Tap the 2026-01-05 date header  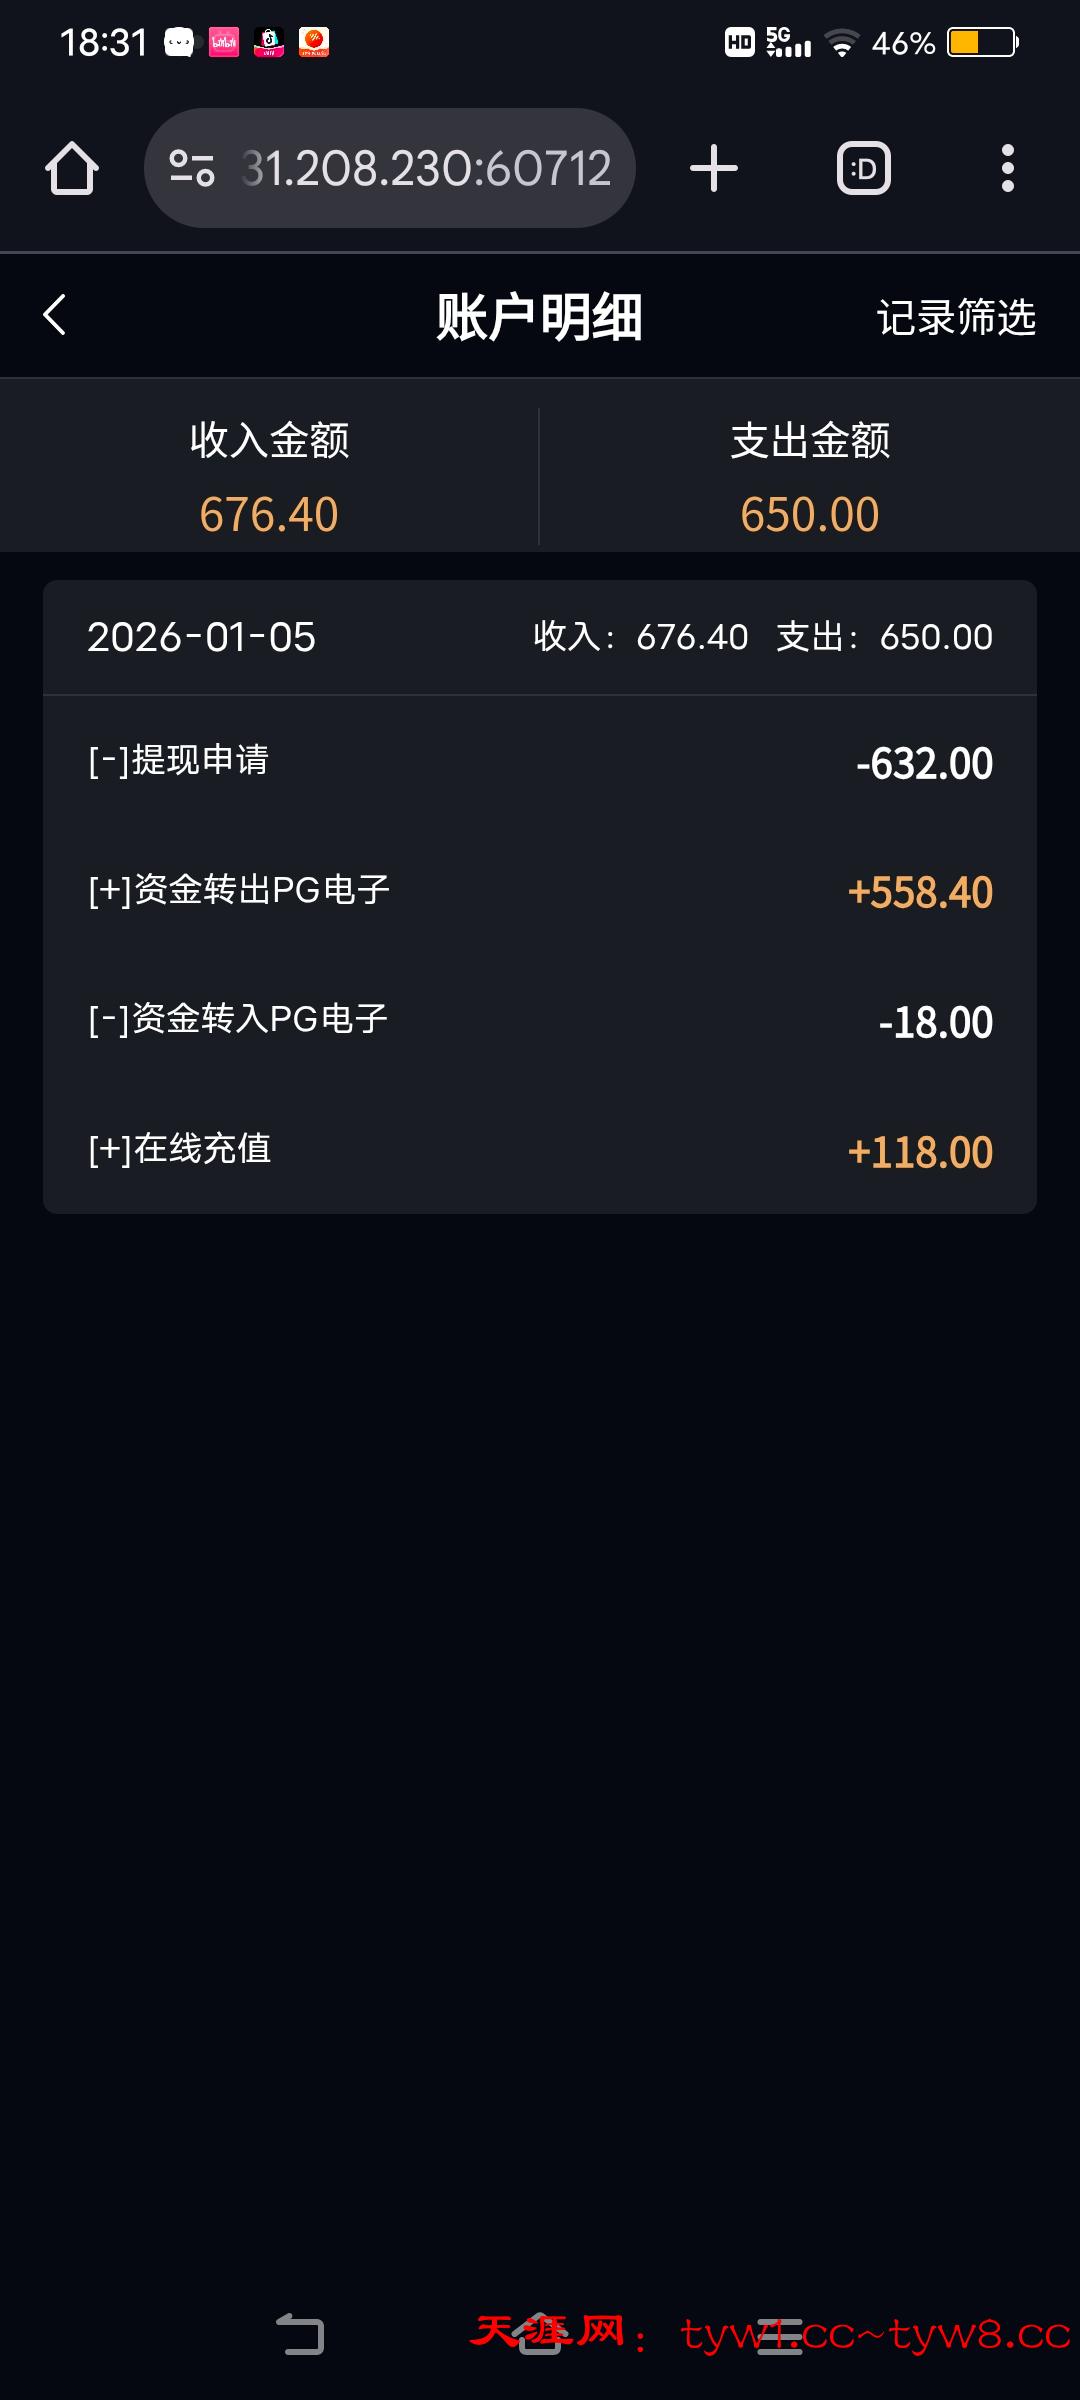click(201, 637)
